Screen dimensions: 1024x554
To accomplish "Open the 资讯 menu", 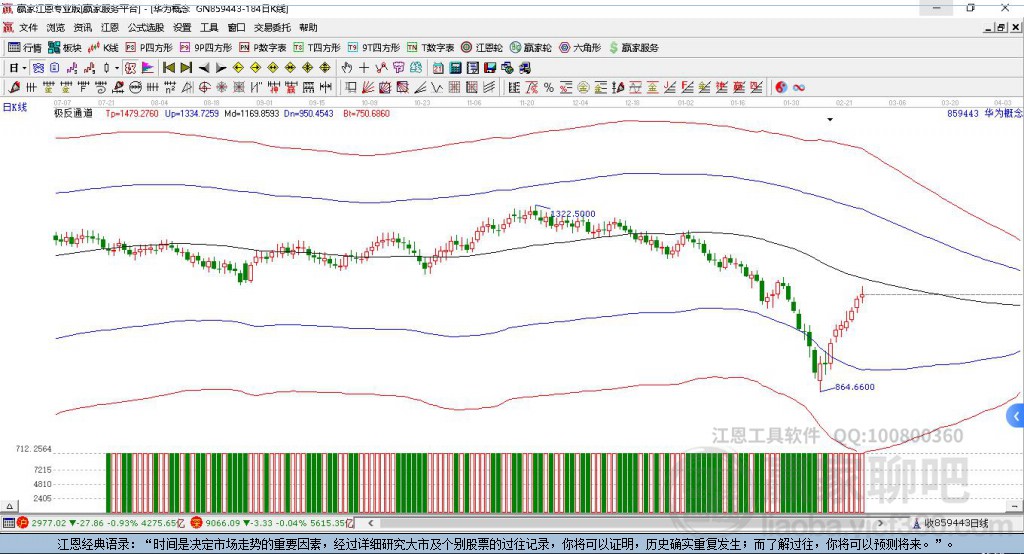I will 82,27.
